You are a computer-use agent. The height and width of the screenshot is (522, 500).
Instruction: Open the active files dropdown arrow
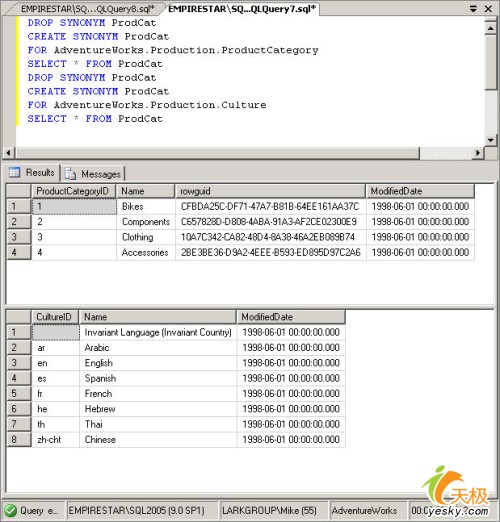[x=473, y=9]
